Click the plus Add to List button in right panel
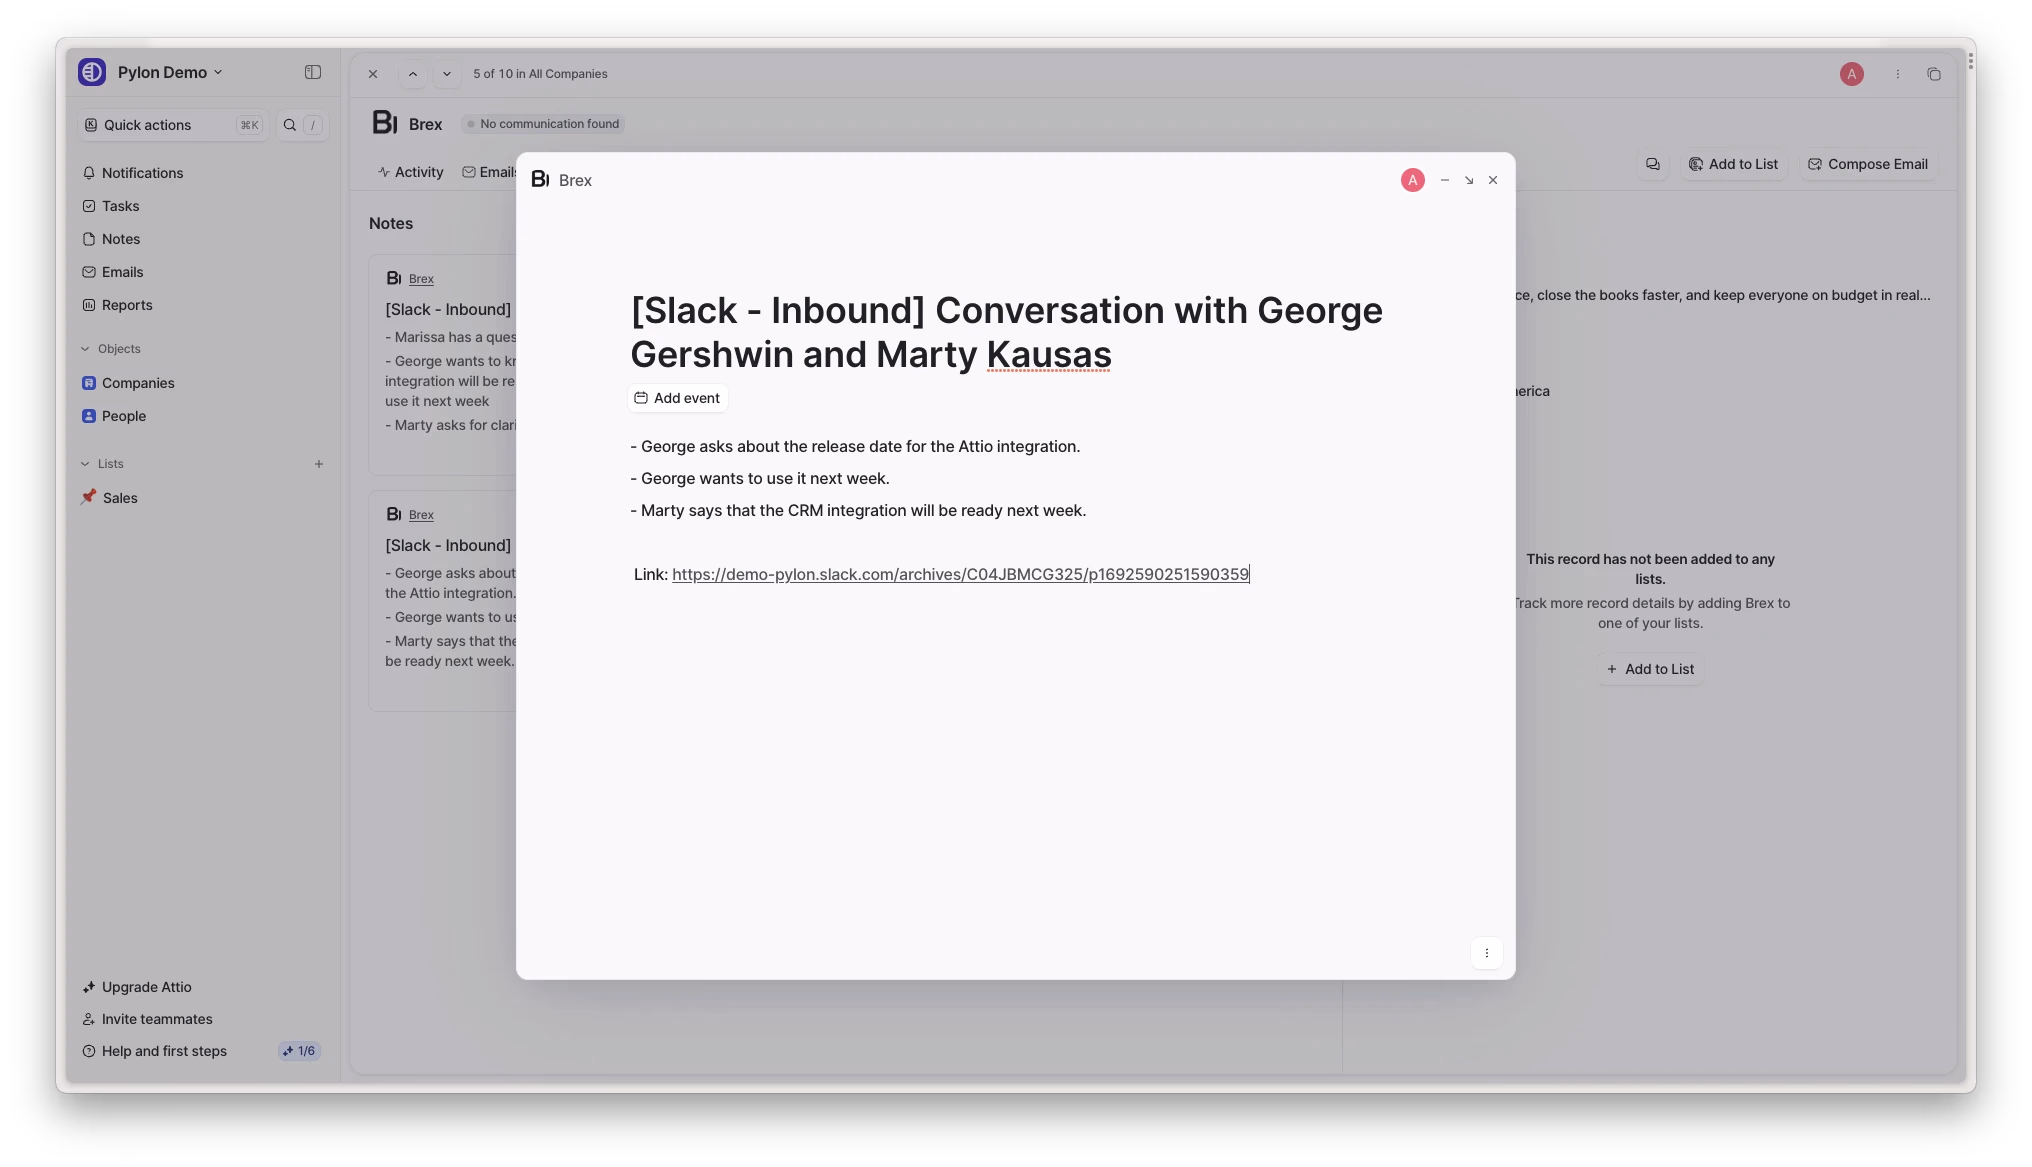The height and width of the screenshot is (1167, 2032). coord(1650,669)
